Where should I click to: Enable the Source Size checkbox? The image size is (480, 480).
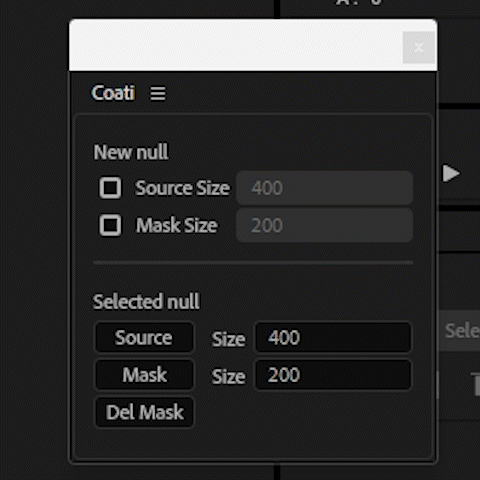(x=110, y=188)
